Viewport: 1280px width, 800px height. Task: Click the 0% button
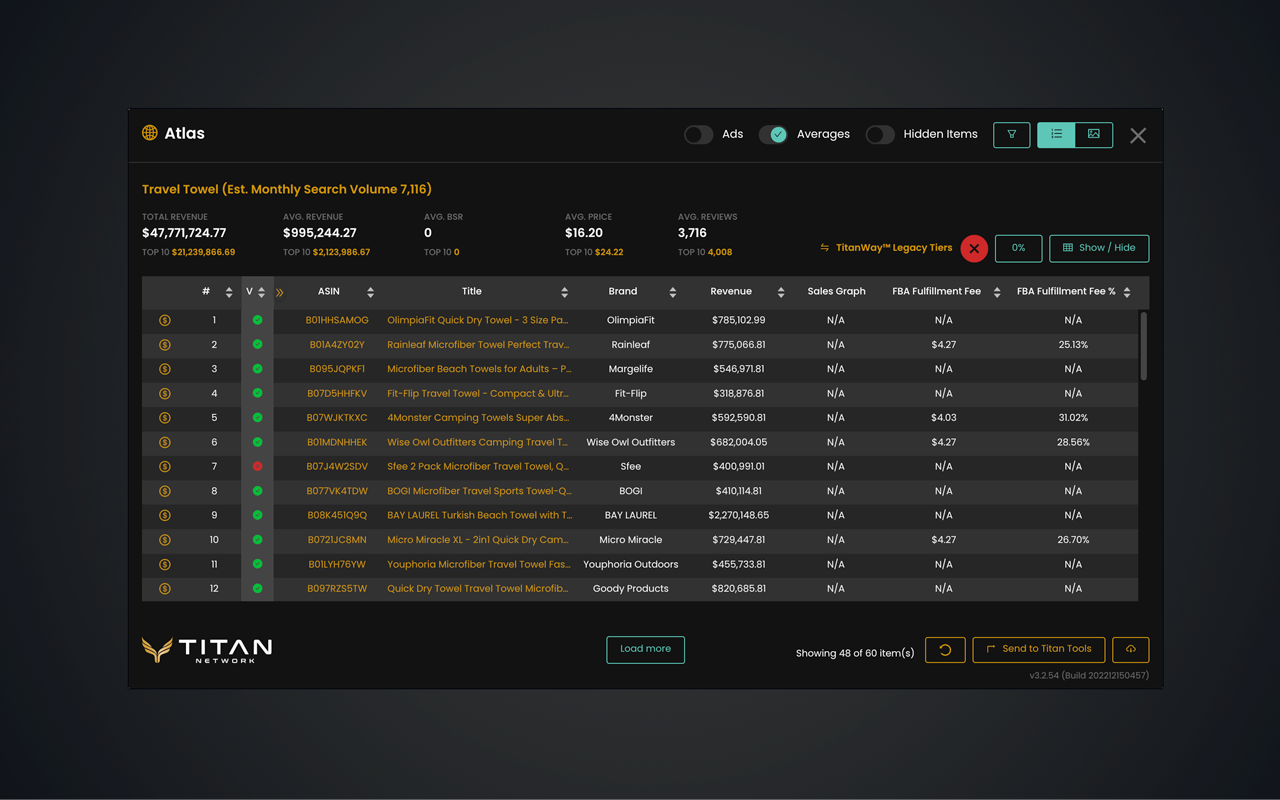1018,248
